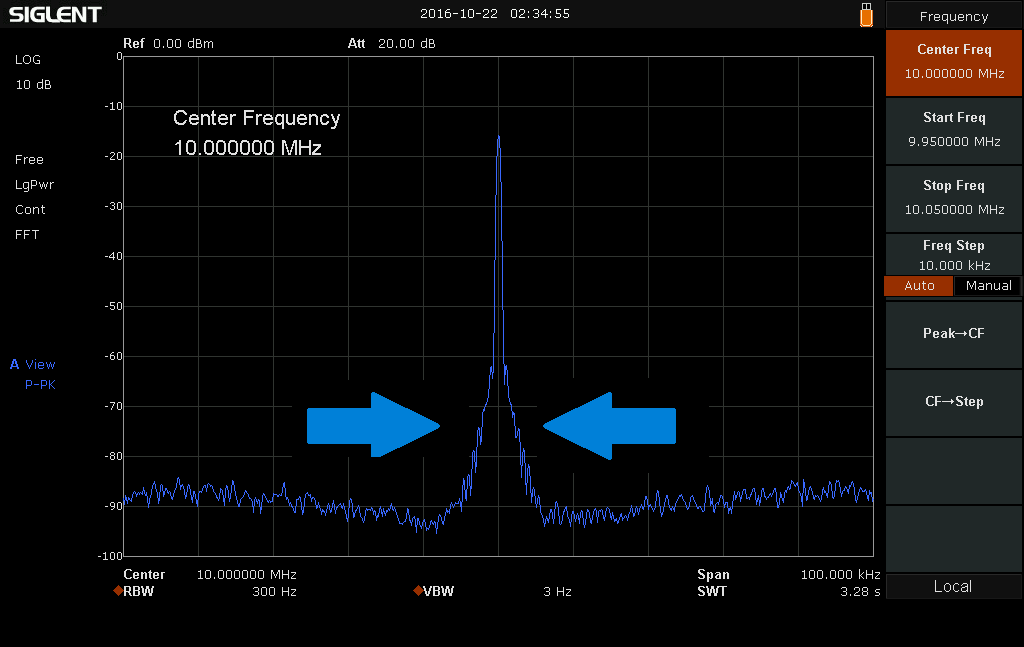Select the trace A View indicator
The width and height of the screenshot is (1024, 647).
tap(33, 364)
